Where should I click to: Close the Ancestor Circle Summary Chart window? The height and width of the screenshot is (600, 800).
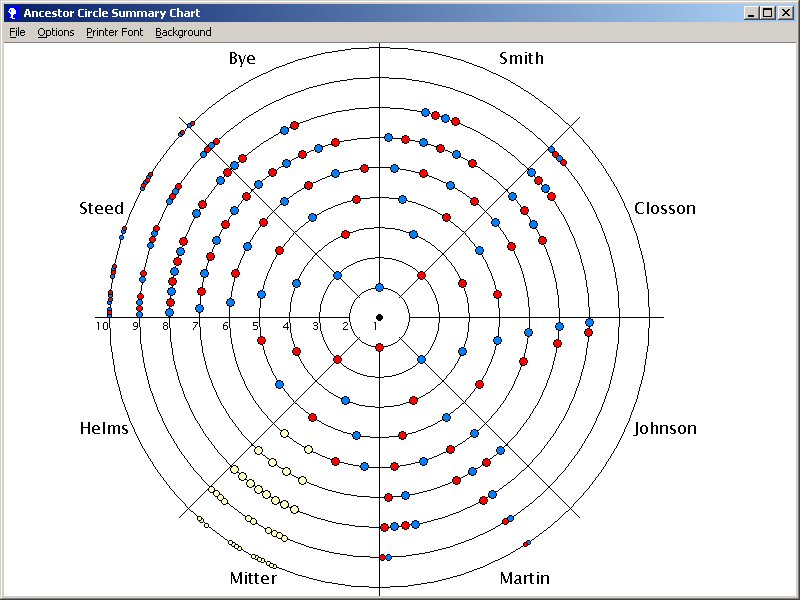pos(786,13)
